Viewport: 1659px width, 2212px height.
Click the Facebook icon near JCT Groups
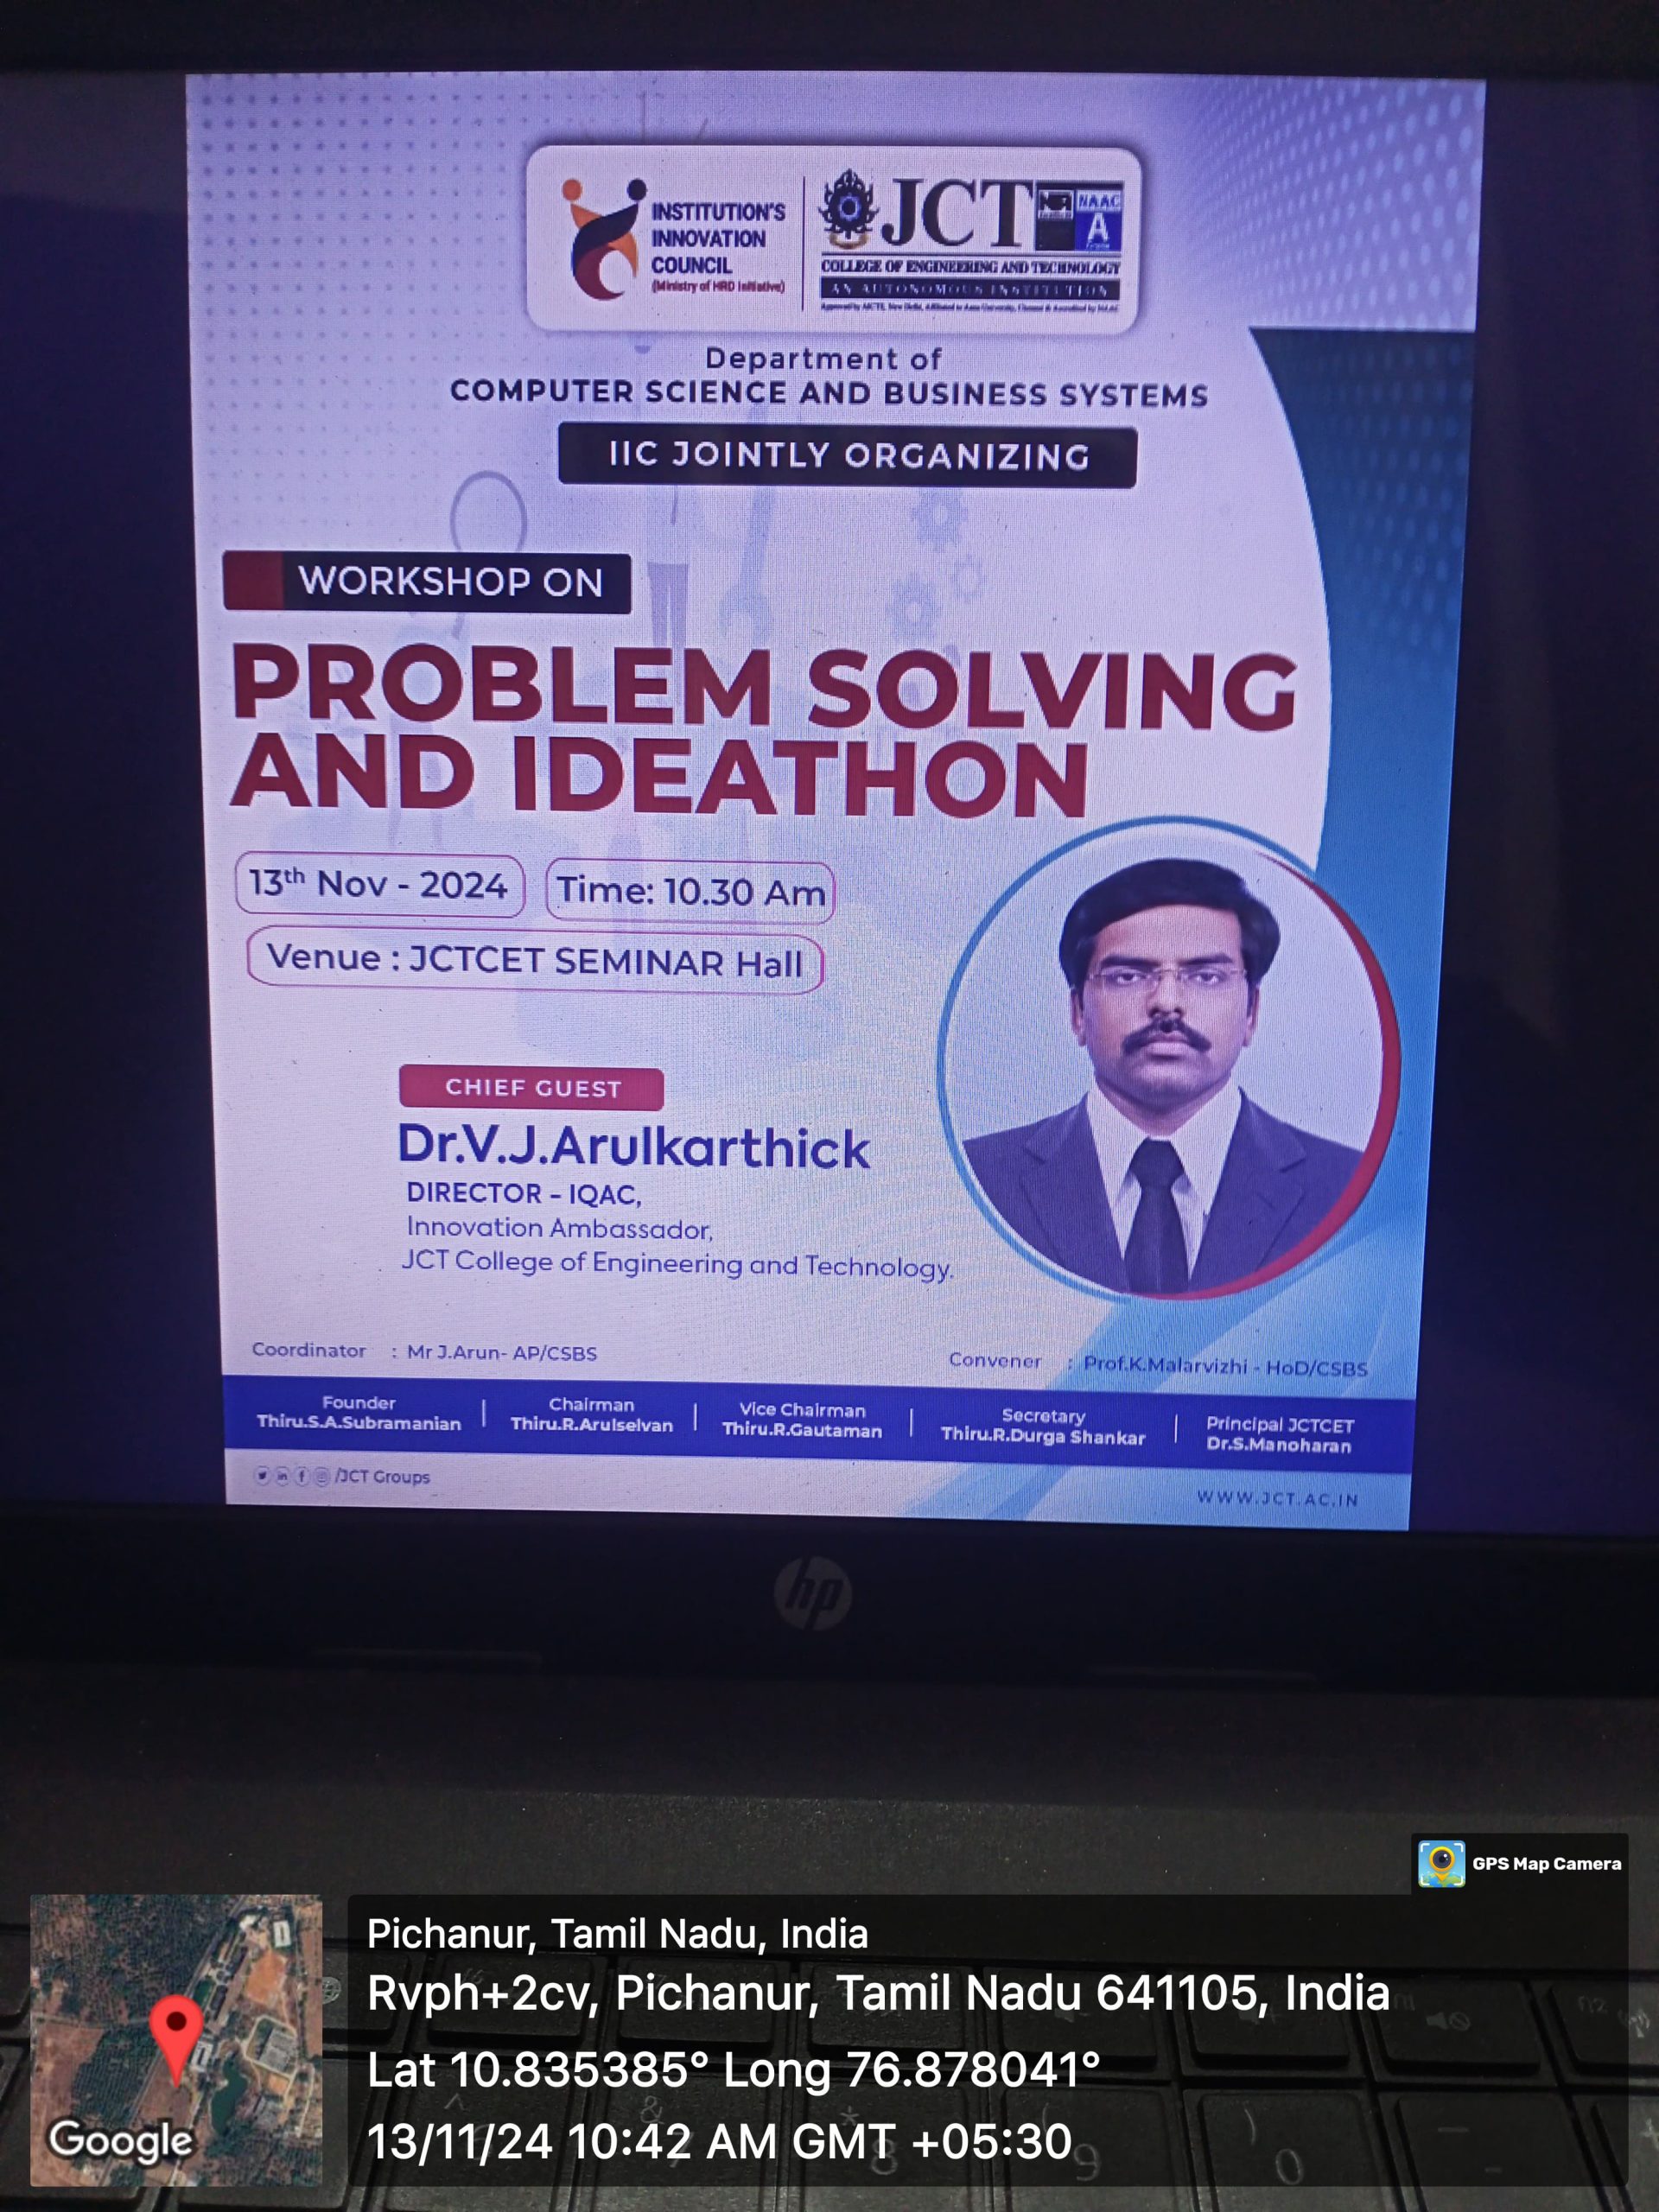pyautogui.click(x=301, y=1476)
